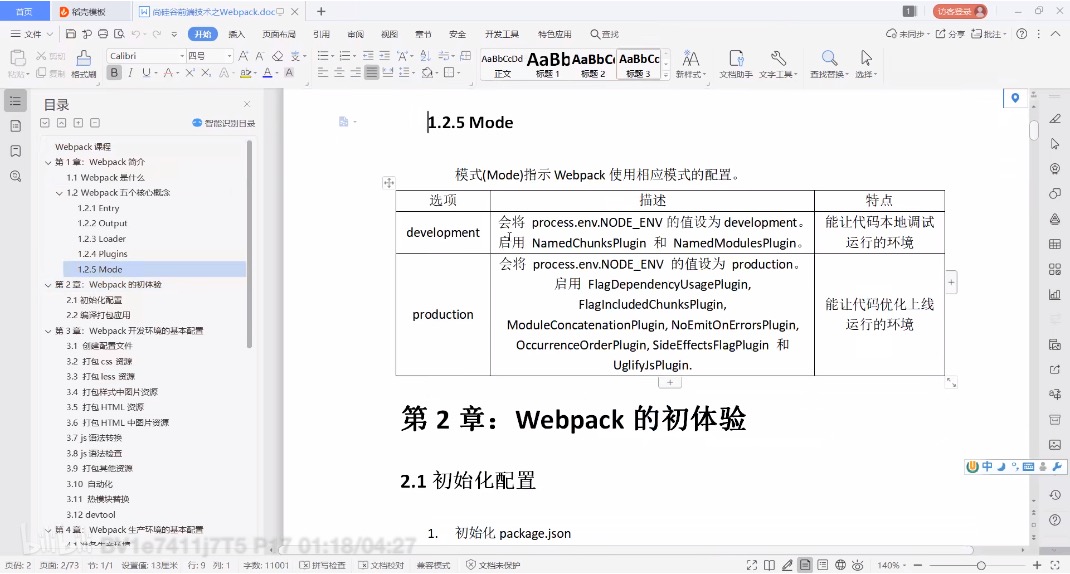Viewport: 1070px width, 574px height.
Task: Toggle spell check (拼写检查) in status bar
Action: [x=323, y=565]
